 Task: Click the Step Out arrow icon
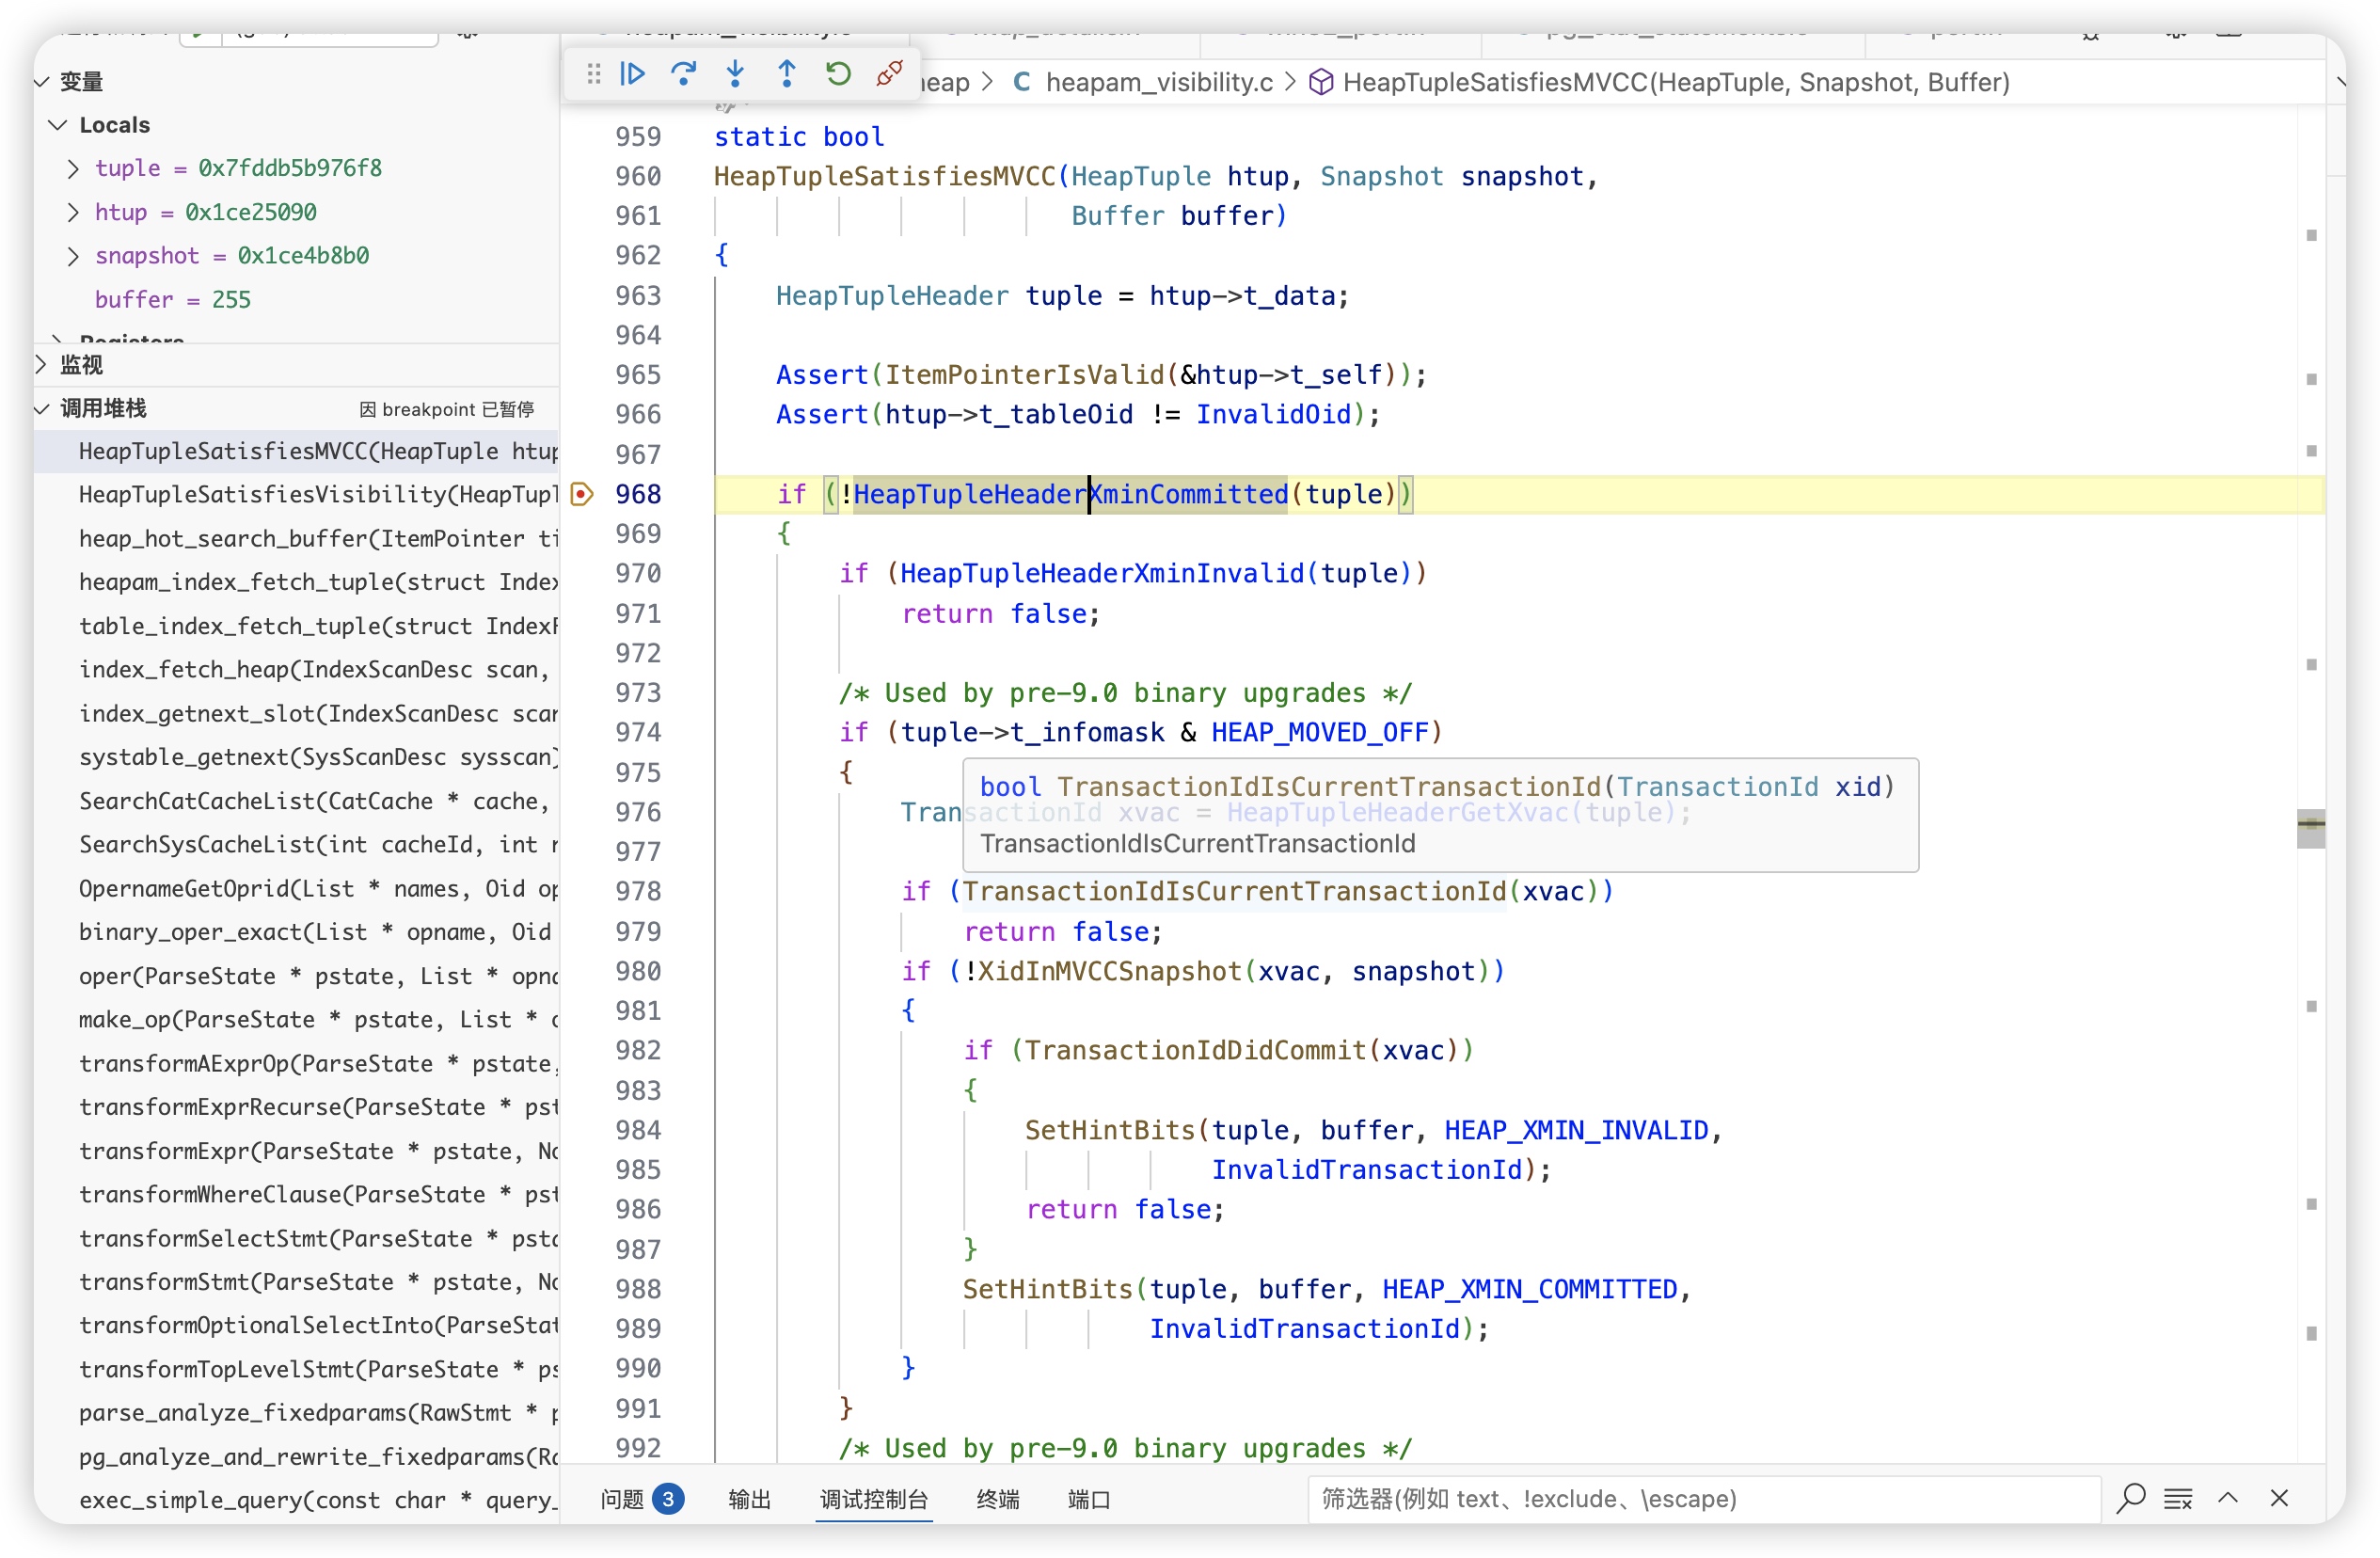coord(787,74)
